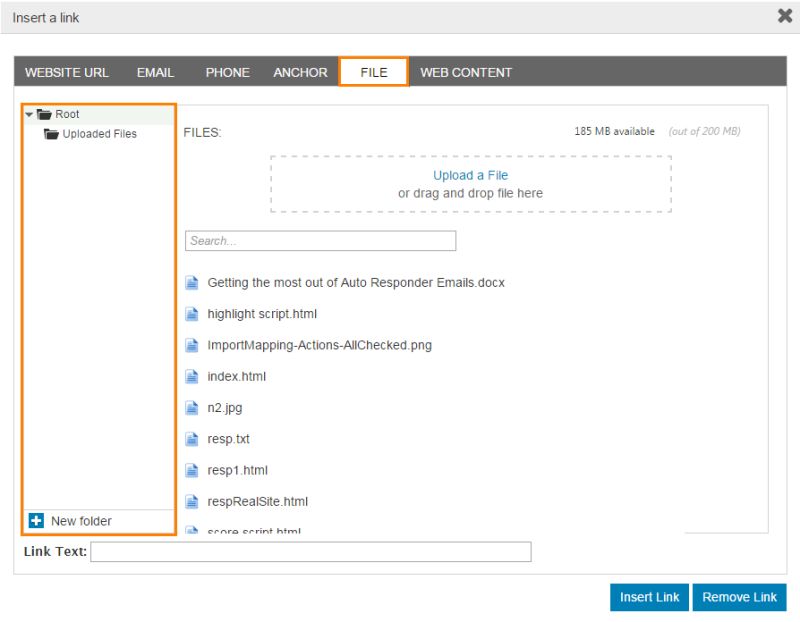Open the EMAIL tab

(155, 72)
